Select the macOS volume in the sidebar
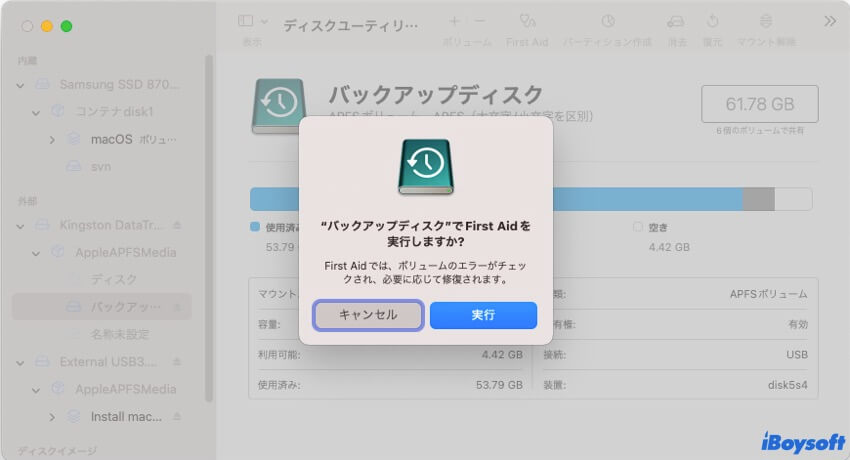The height and width of the screenshot is (460, 850). pos(112,139)
